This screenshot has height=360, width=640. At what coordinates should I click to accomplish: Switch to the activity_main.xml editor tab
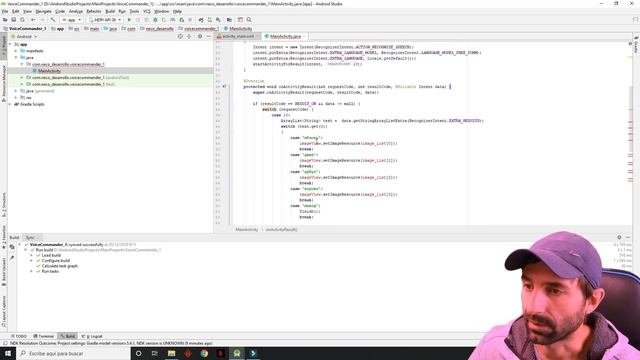(238, 36)
